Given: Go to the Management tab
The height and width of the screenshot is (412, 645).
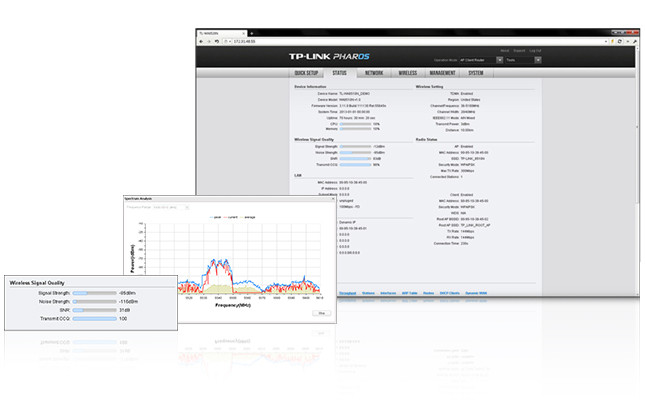Looking at the screenshot, I should [443, 73].
